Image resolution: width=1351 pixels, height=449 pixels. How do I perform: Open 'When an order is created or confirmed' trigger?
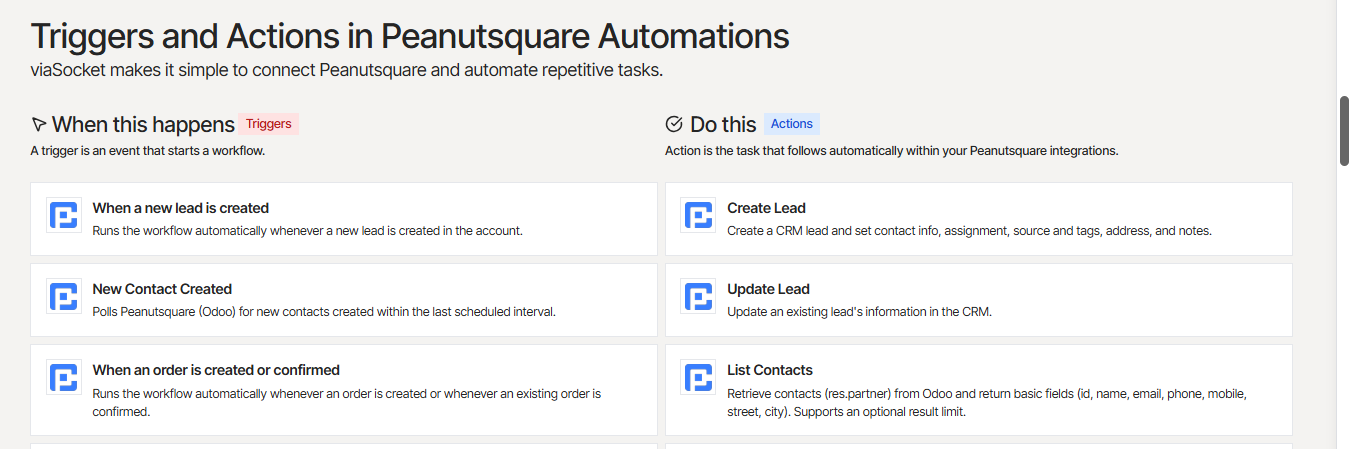[x=344, y=389]
